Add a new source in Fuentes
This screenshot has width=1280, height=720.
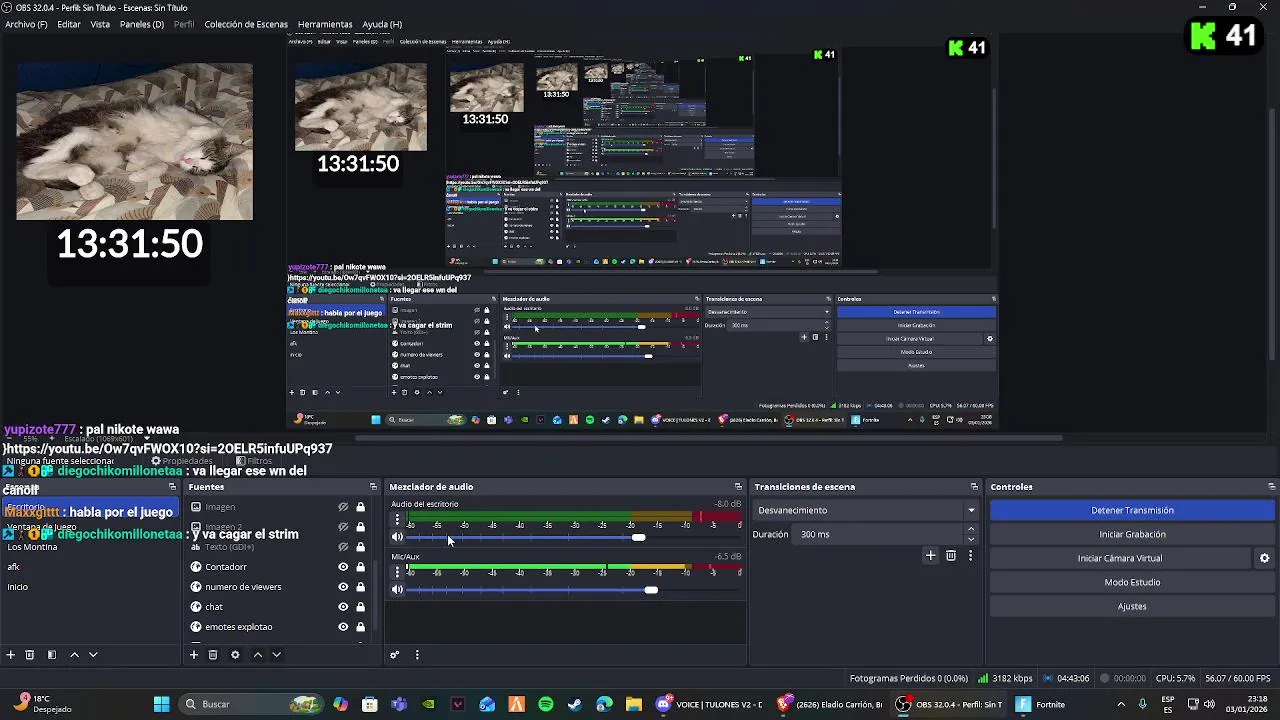(194, 655)
